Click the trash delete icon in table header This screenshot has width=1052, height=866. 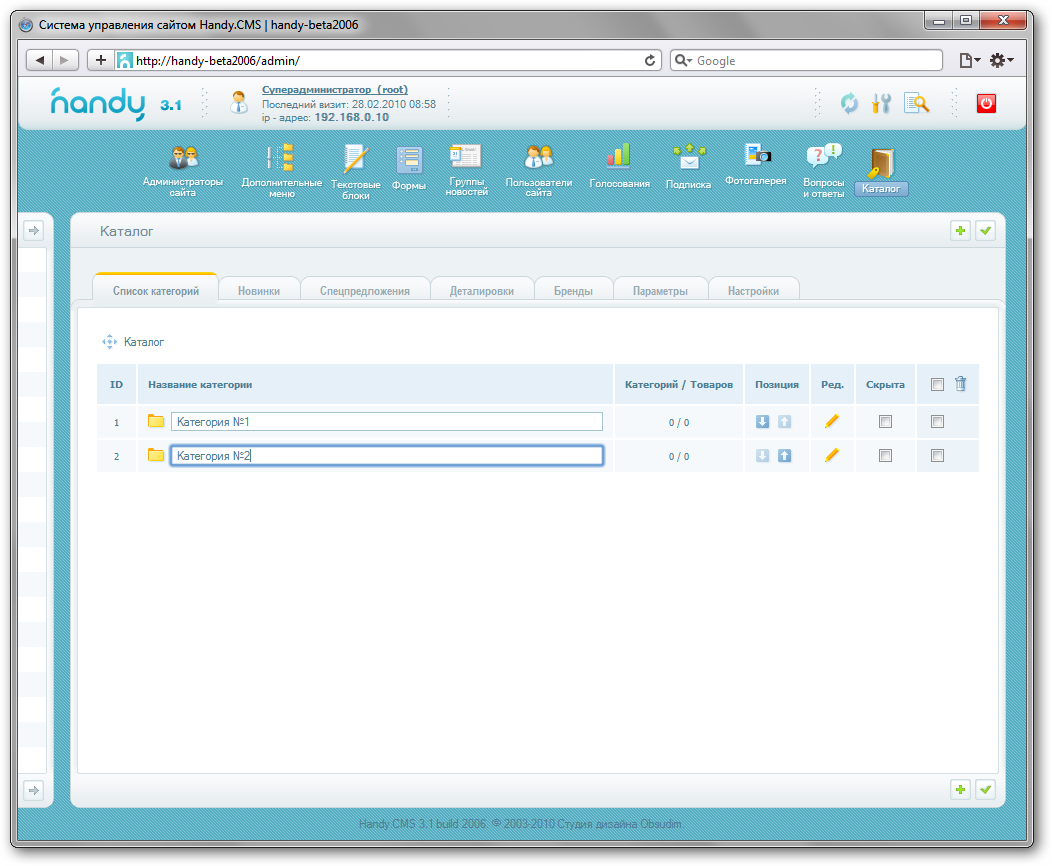961,384
